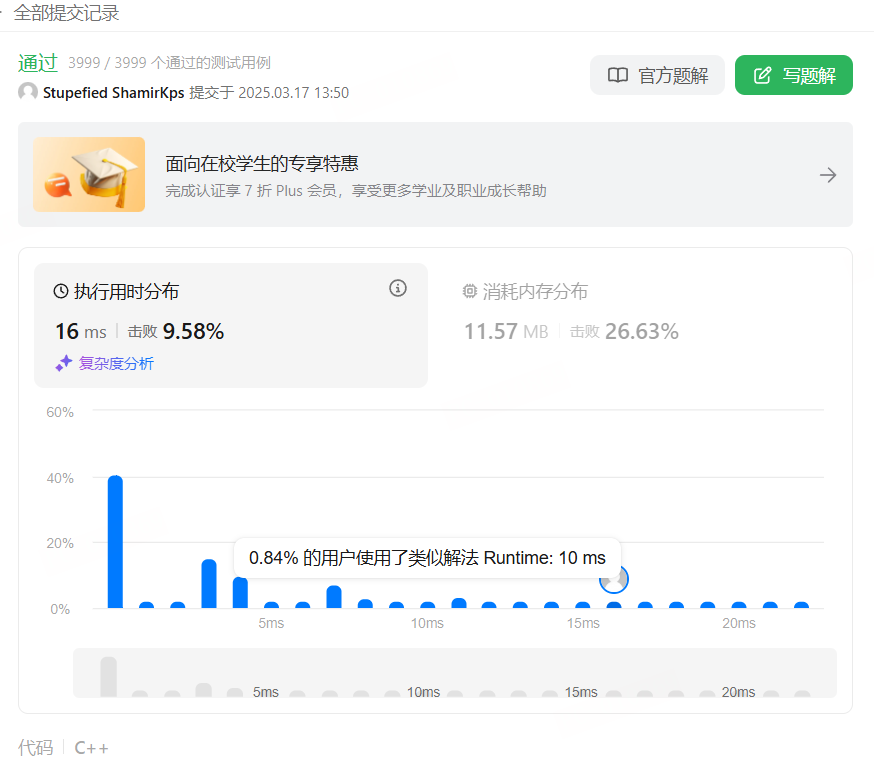874x764 pixels.
Task: Open the graduation cap promo thumbnail
Action: click(x=89, y=174)
